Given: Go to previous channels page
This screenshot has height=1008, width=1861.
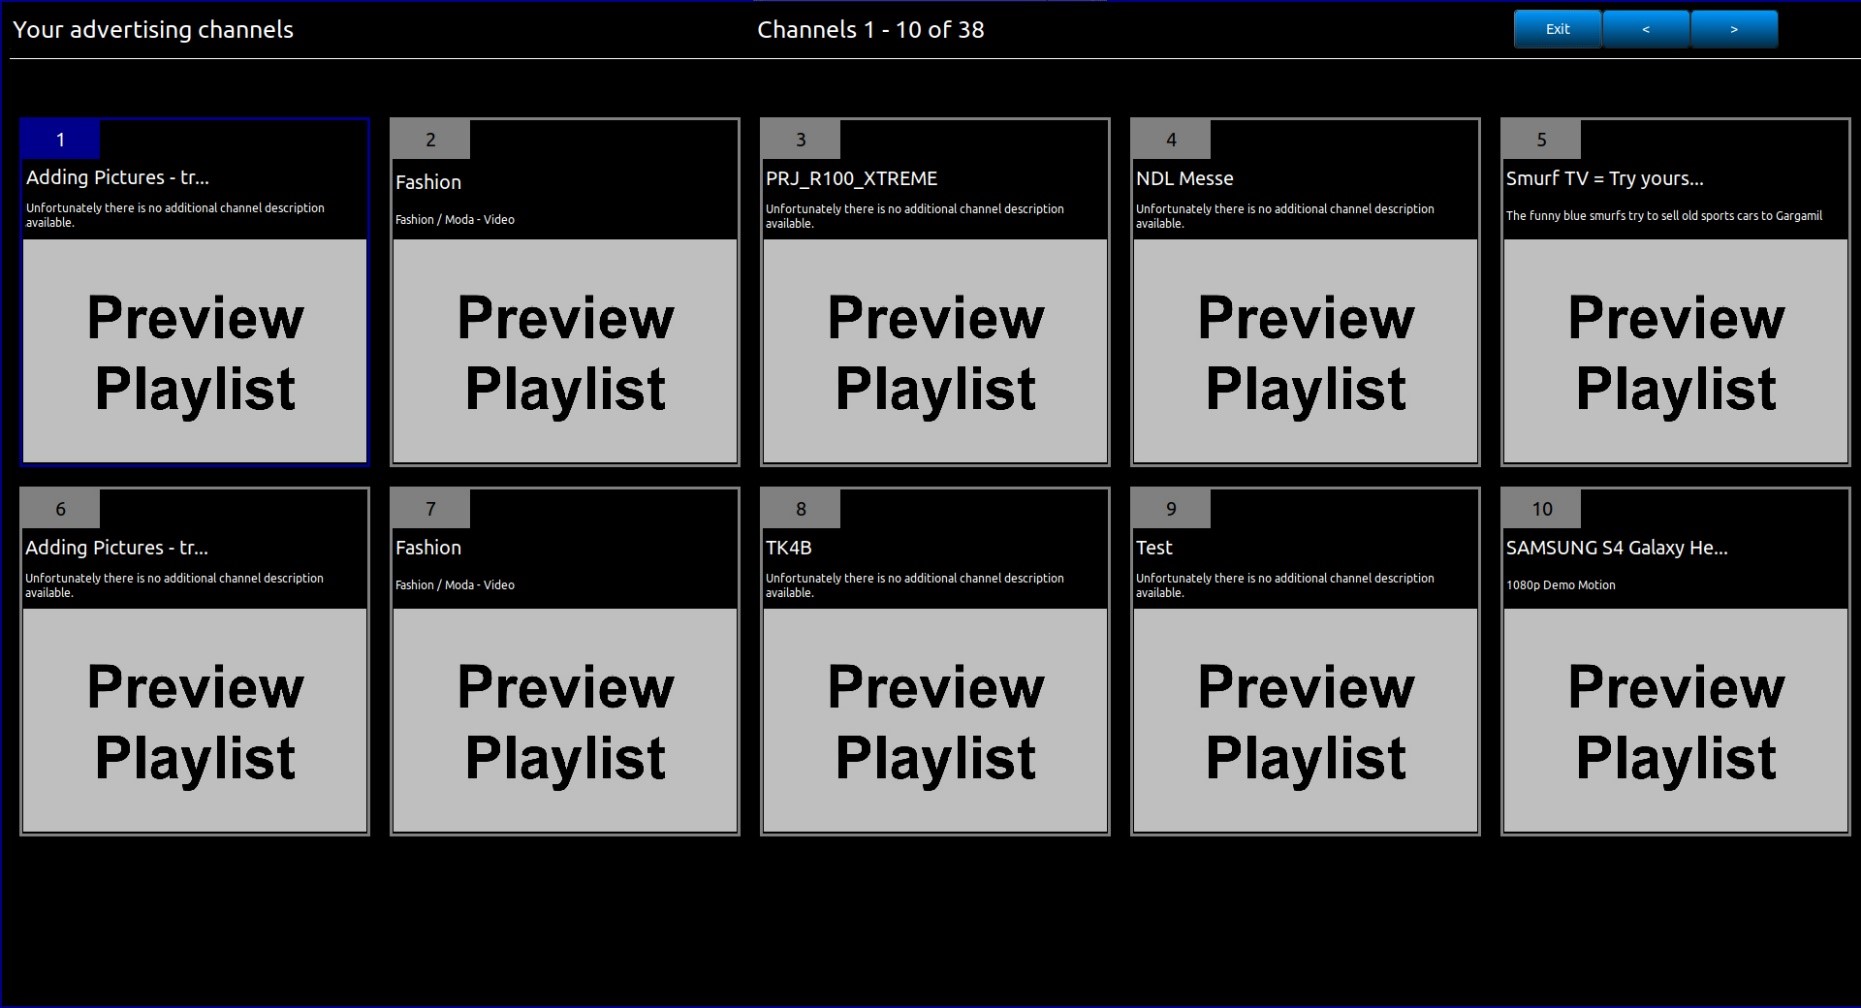Looking at the screenshot, I should 1645,29.
